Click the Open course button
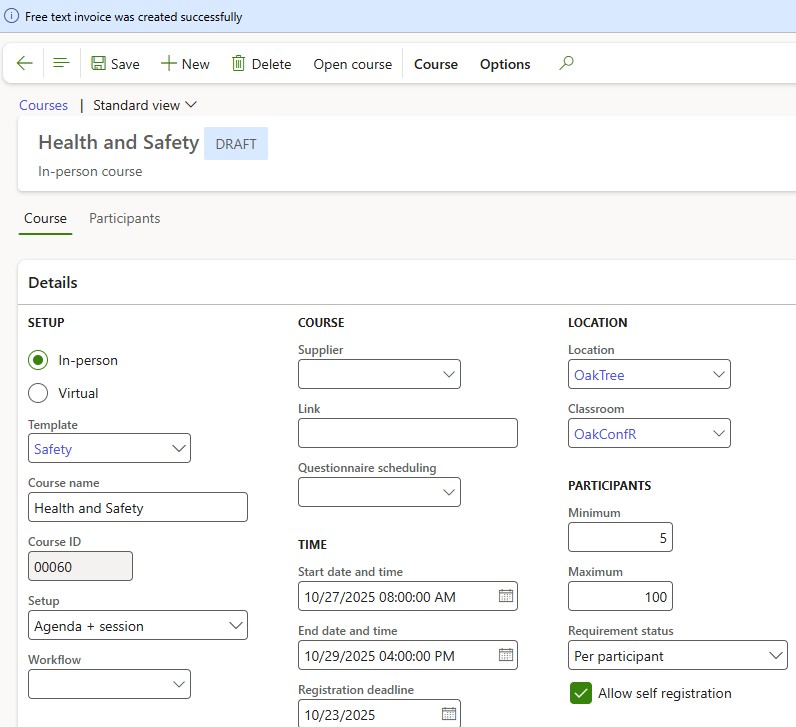This screenshot has width=796, height=727. pyautogui.click(x=352, y=64)
